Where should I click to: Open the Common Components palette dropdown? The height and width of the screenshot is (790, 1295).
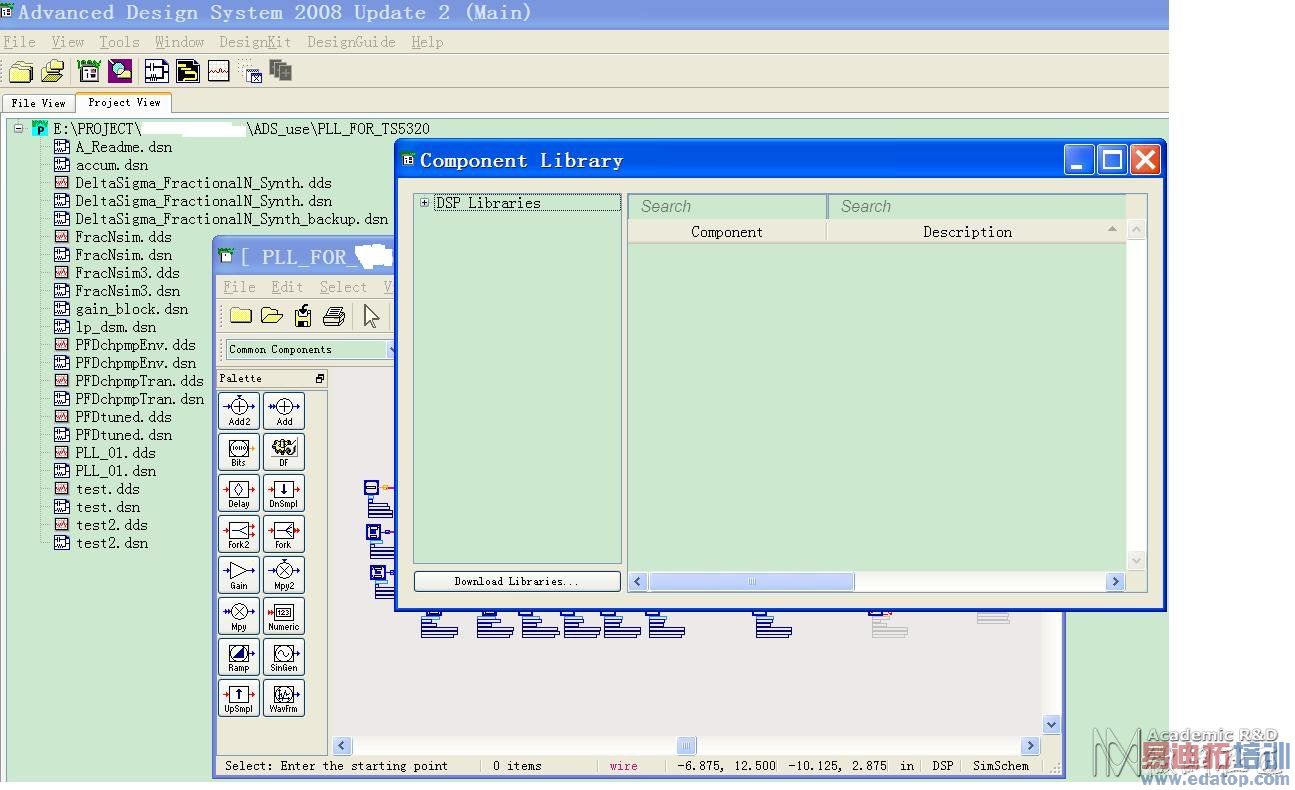click(x=308, y=349)
